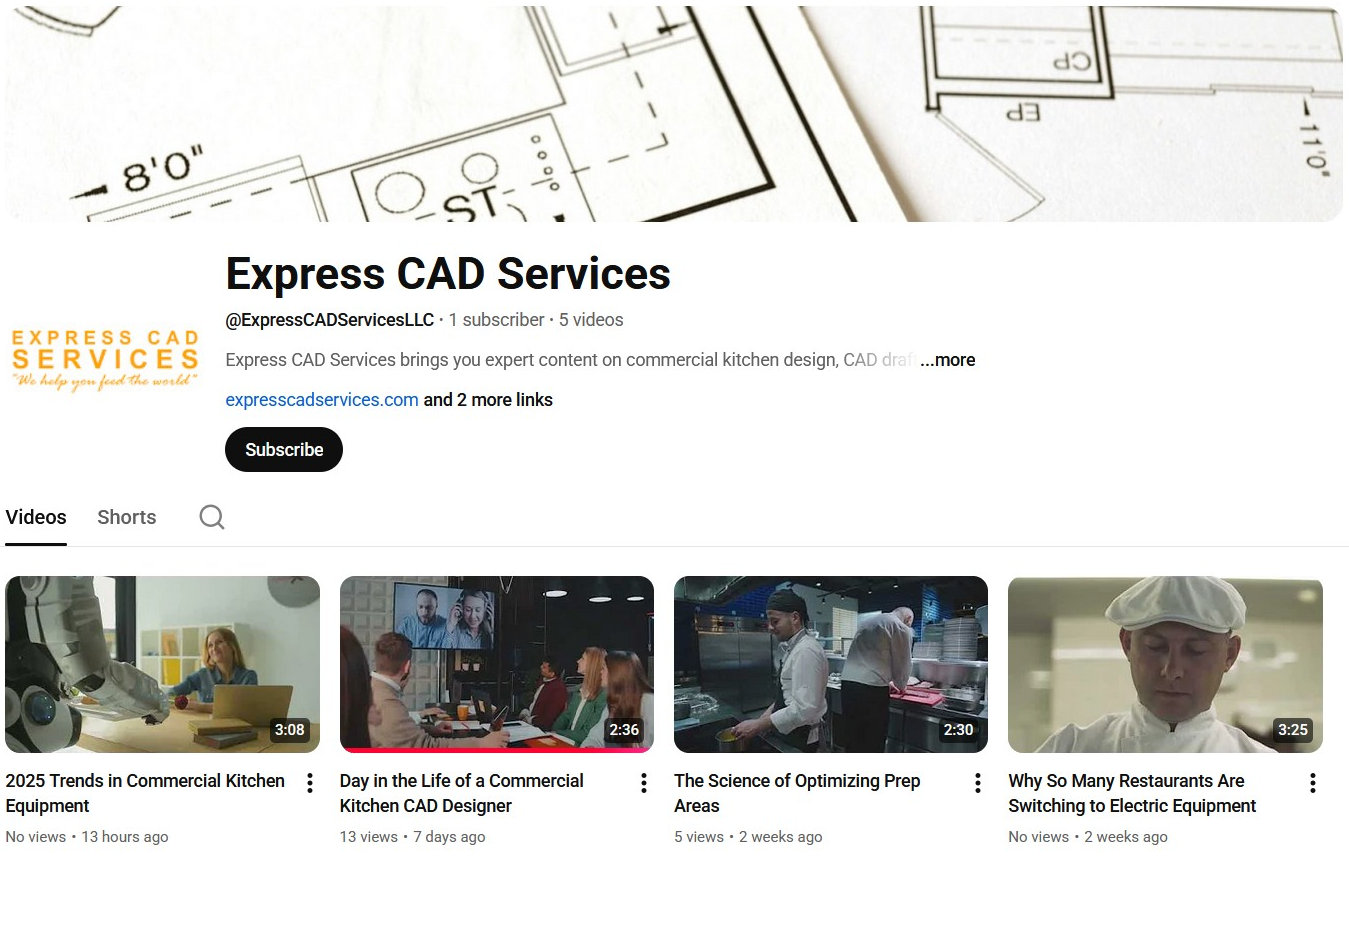Open The Science of Optimizing Prep Areas video
The image size is (1349, 935).
pyautogui.click(x=830, y=663)
